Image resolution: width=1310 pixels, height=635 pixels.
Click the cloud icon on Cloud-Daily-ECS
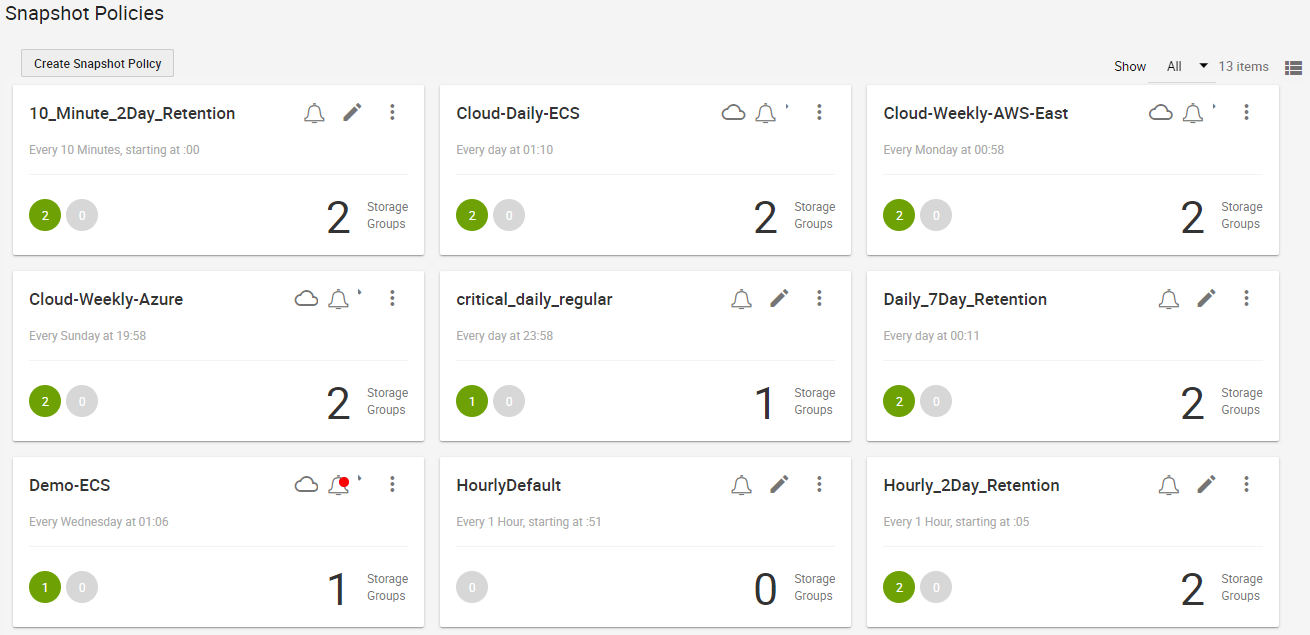[x=733, y=113]
